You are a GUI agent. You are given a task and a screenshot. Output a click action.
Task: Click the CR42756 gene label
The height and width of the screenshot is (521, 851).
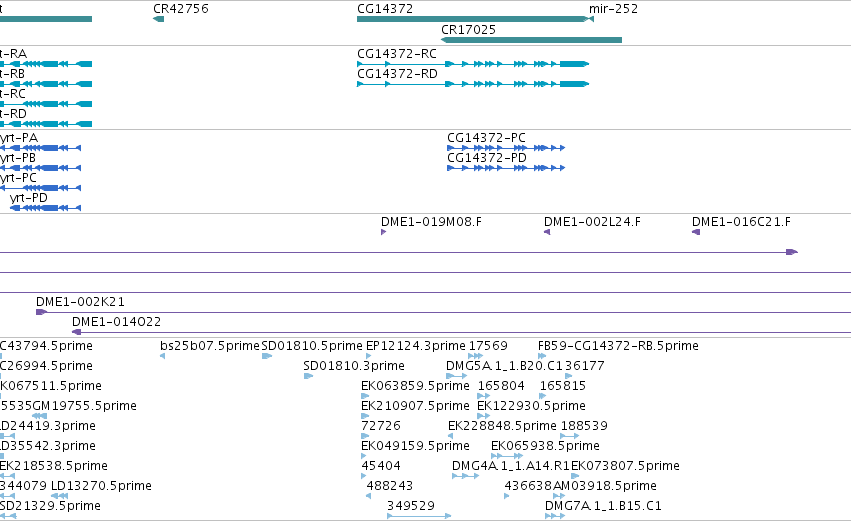181,9
